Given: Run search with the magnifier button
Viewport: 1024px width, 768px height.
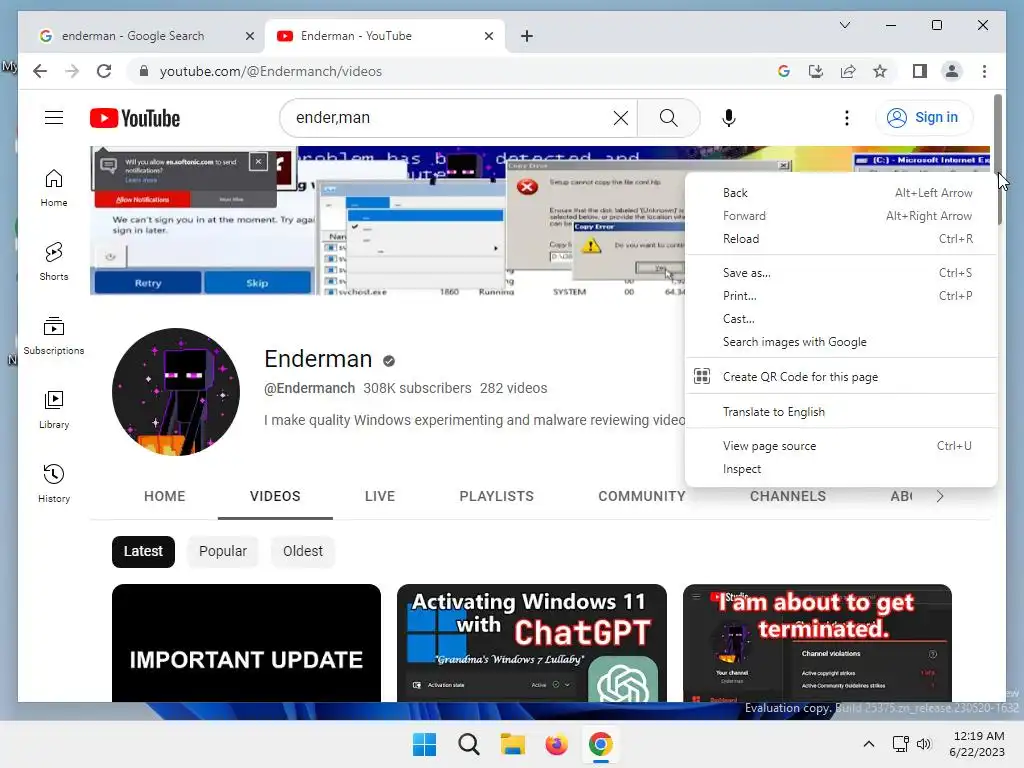Looking at the screenshot, I should [668, 118].
